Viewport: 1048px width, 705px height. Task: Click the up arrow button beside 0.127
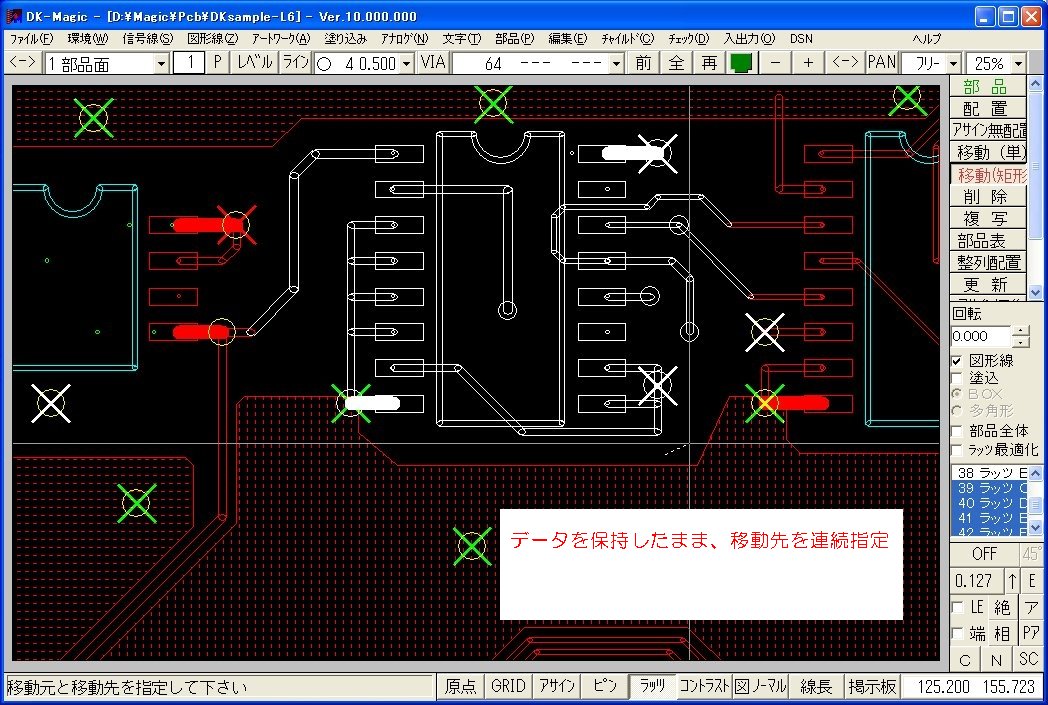[1013, 581]
